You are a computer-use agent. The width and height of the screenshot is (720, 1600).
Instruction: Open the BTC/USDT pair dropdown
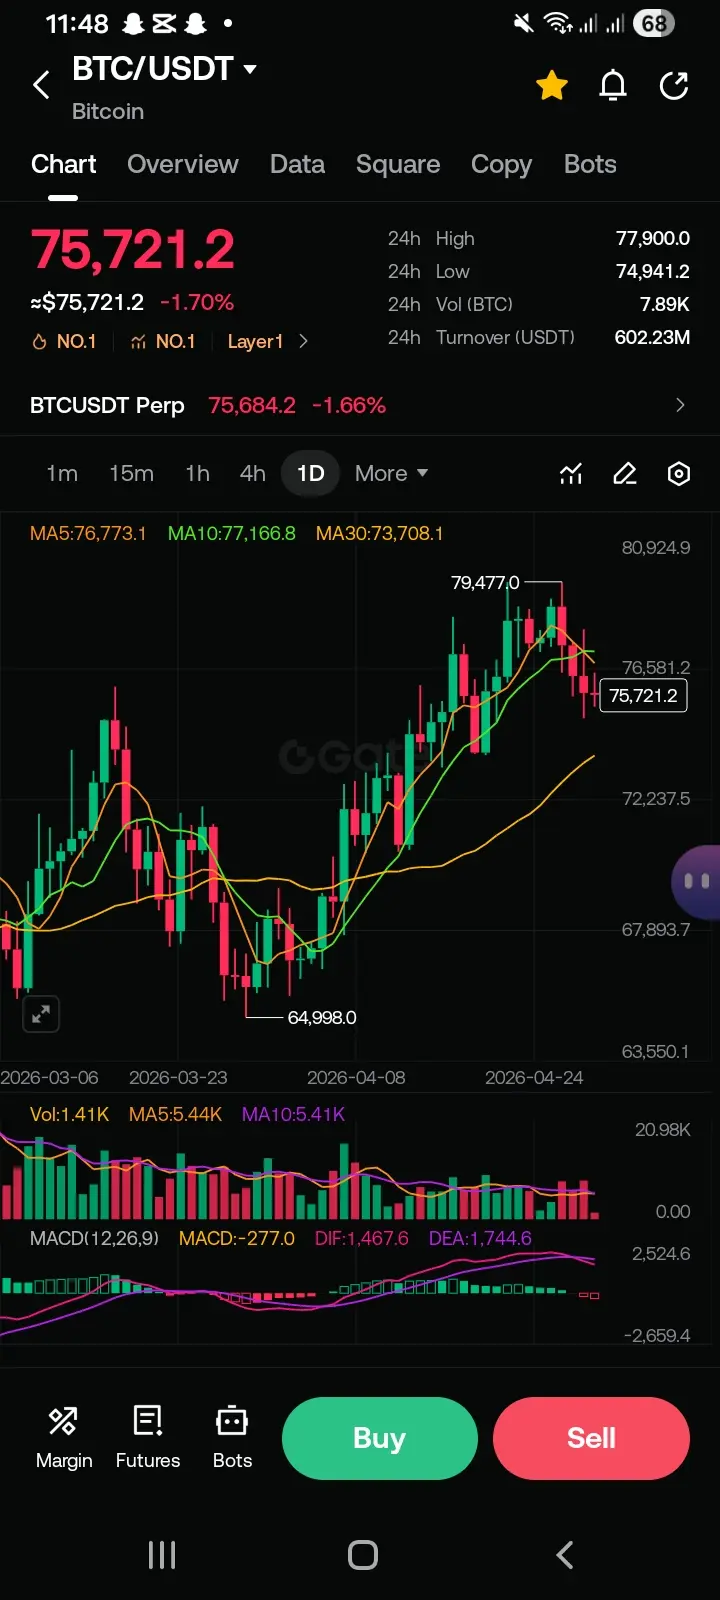(x=165, y=69)
